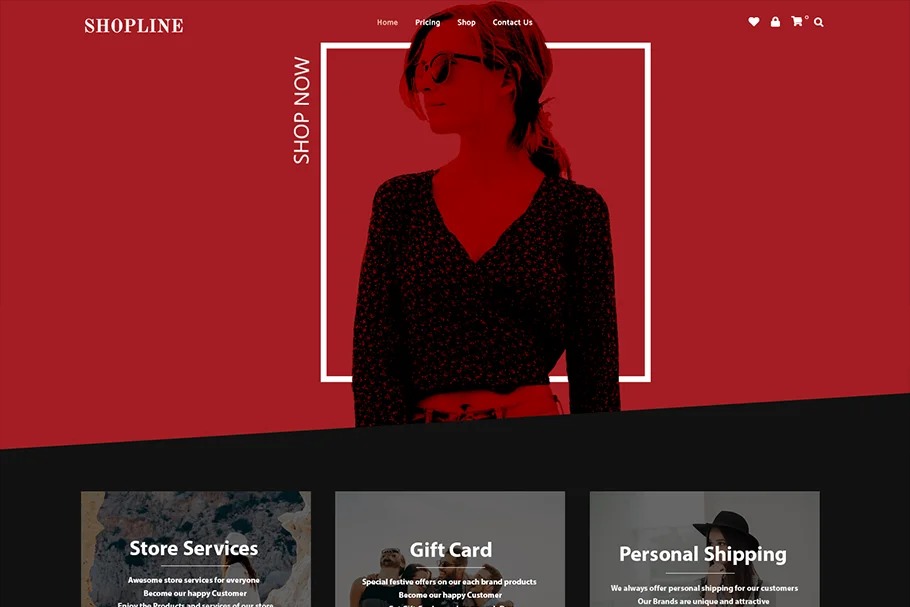Click the Gift Card heading
Image resolution: width=910 pixels, height=607 pixels.
pyautogui.click(x=450, y=550)
